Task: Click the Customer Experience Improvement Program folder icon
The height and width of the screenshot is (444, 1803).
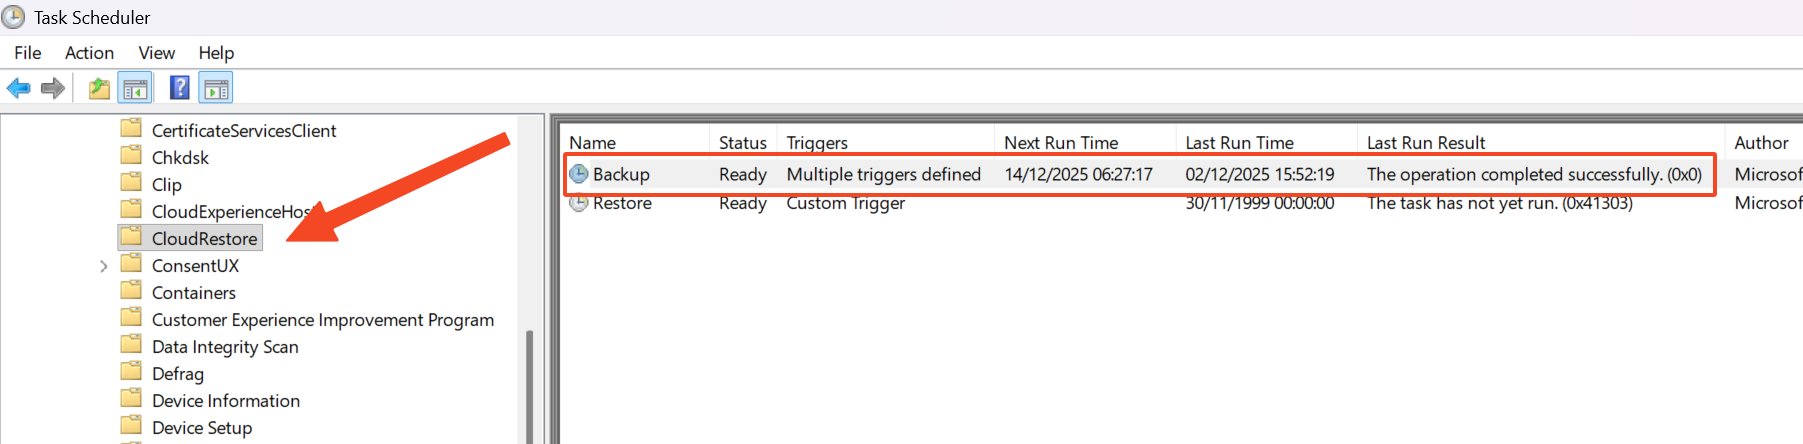Action: pyautogui.click(x=131, y=318)
